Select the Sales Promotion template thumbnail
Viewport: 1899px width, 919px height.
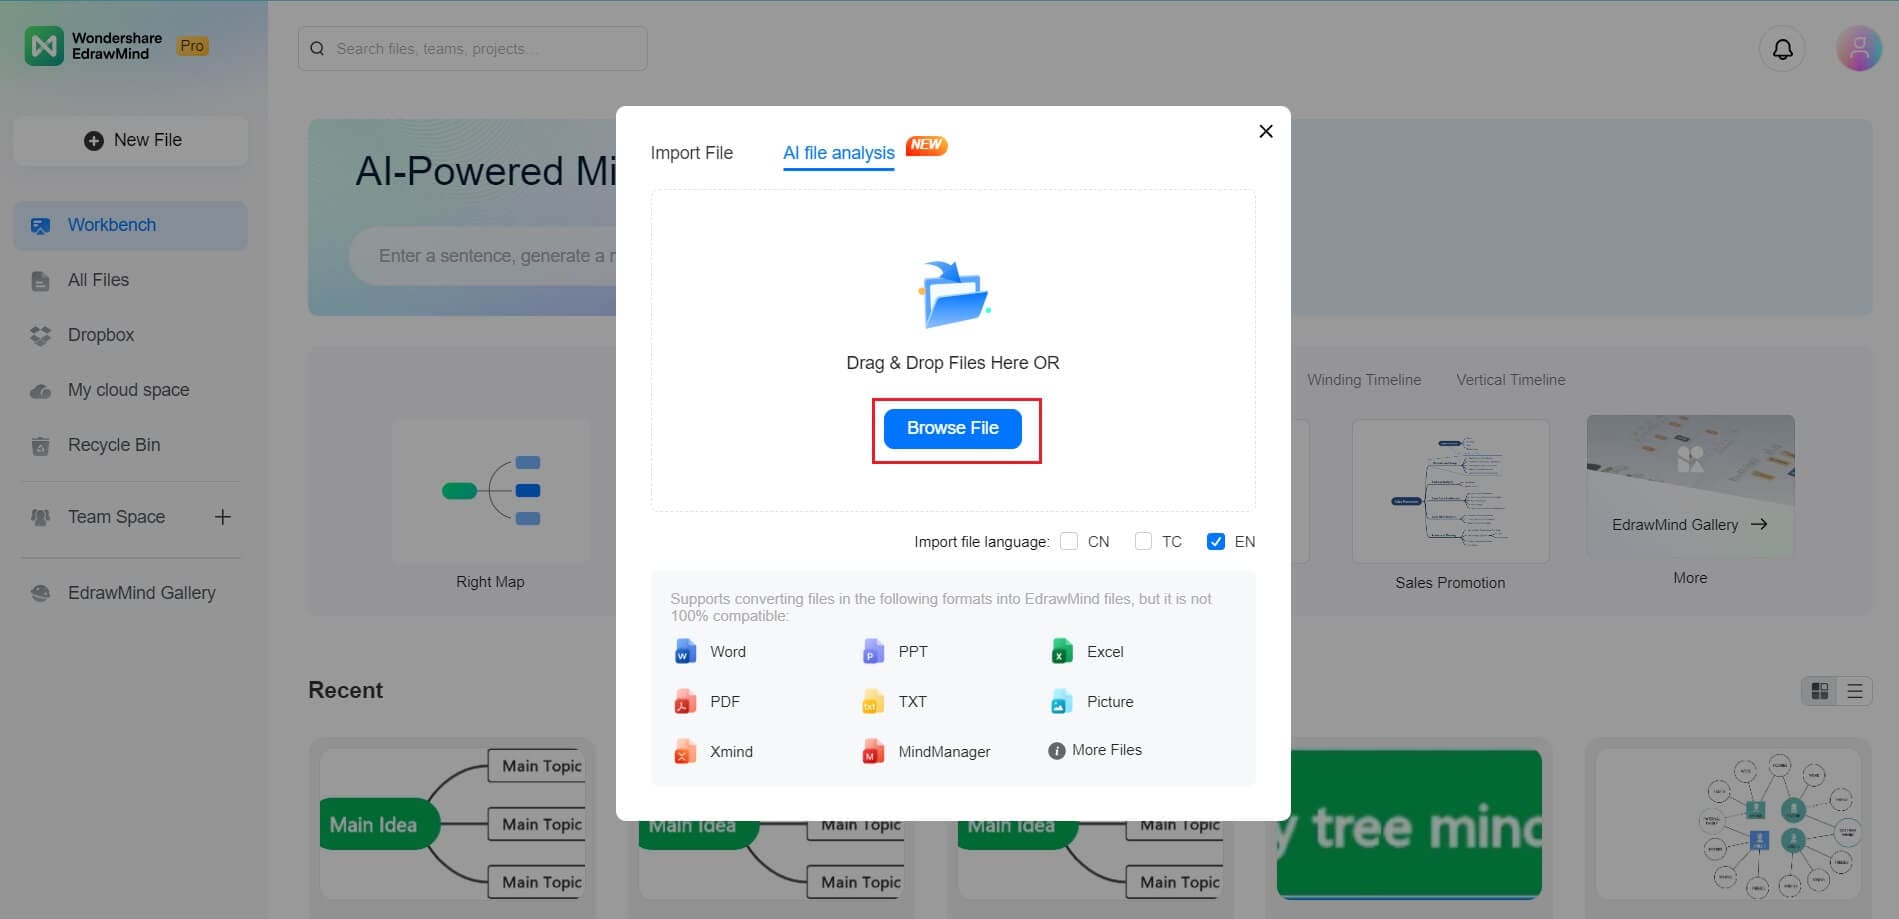(x=1450, y=491)
